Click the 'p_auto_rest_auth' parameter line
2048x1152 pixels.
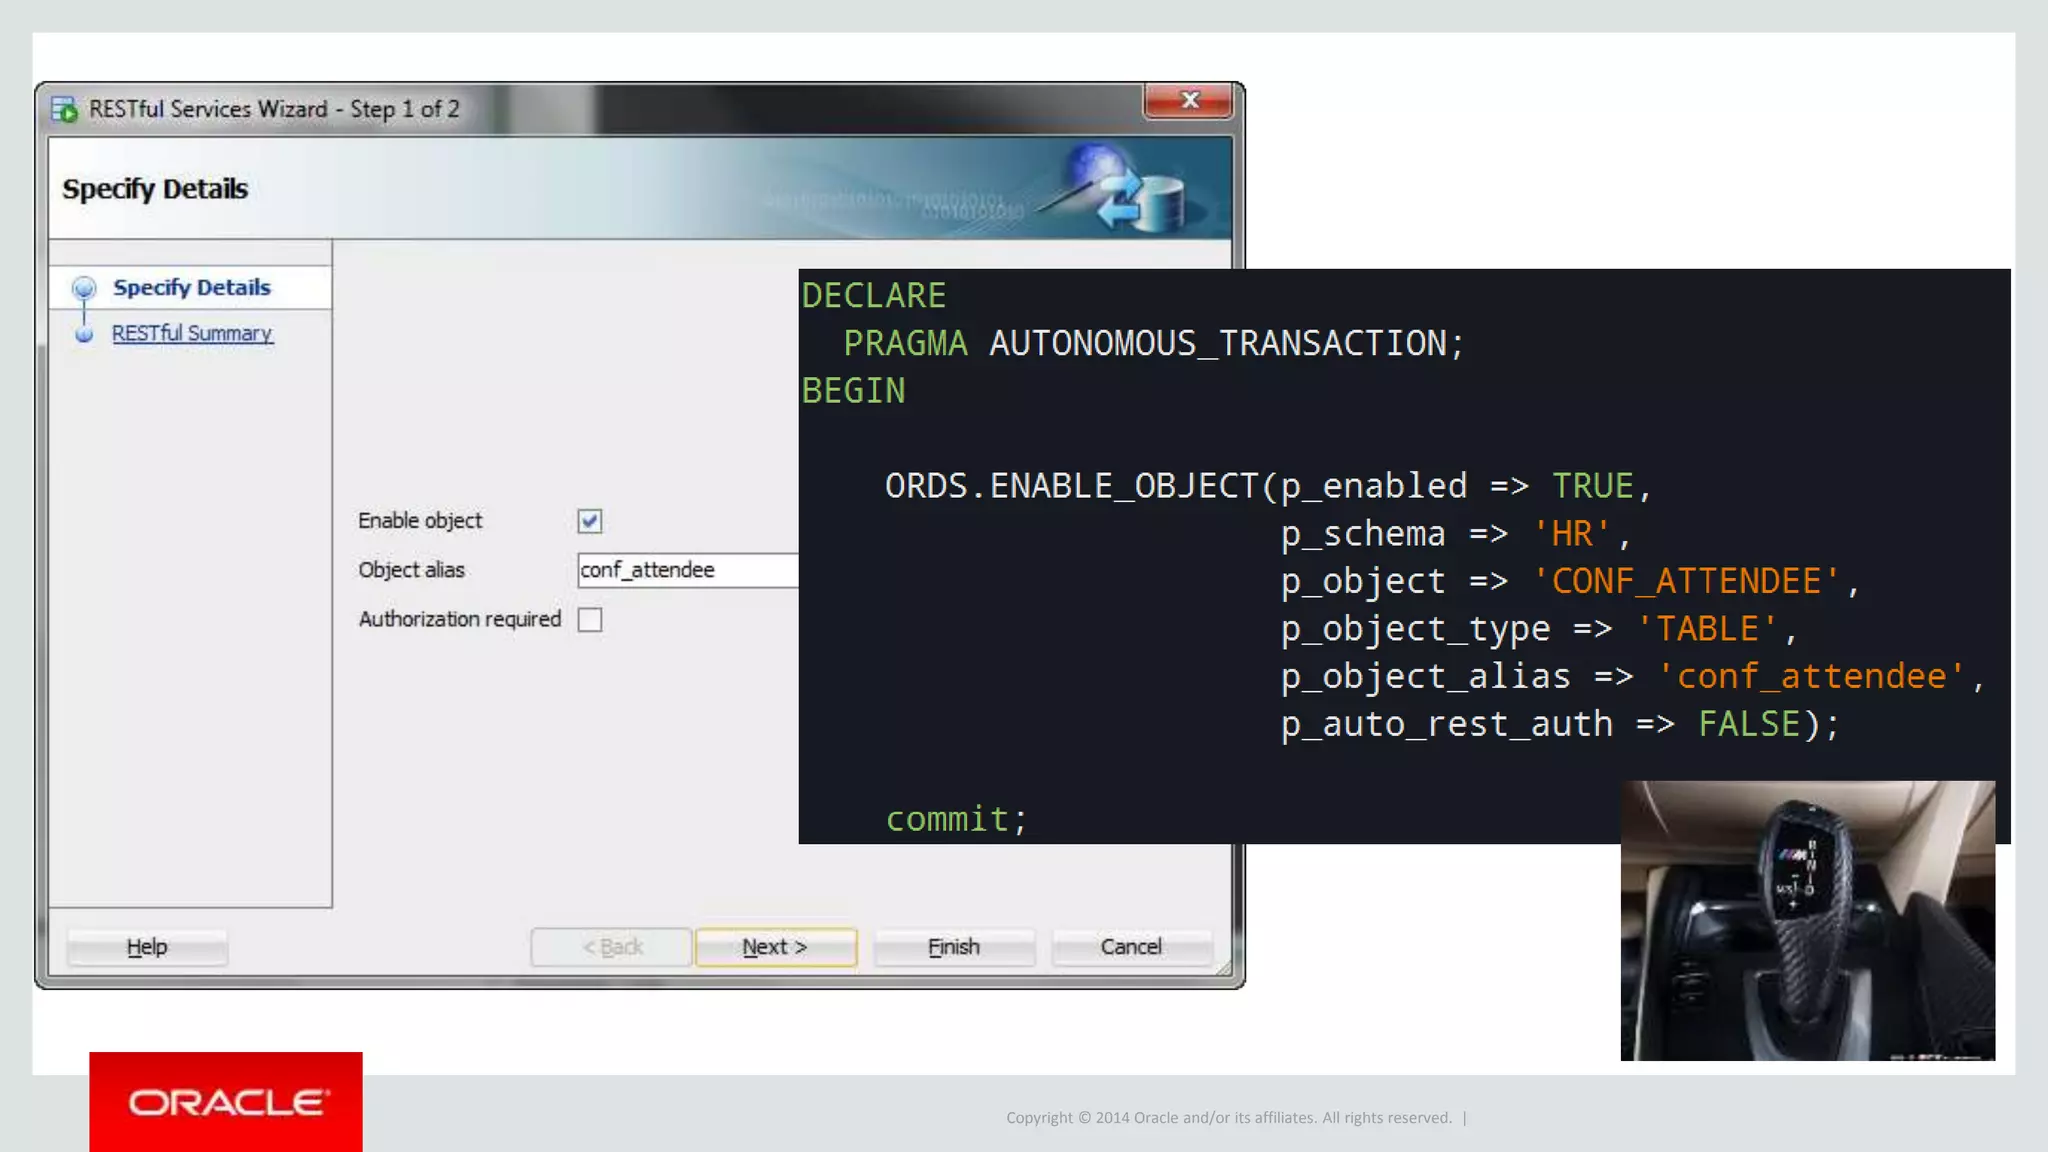click(1560, 724)
